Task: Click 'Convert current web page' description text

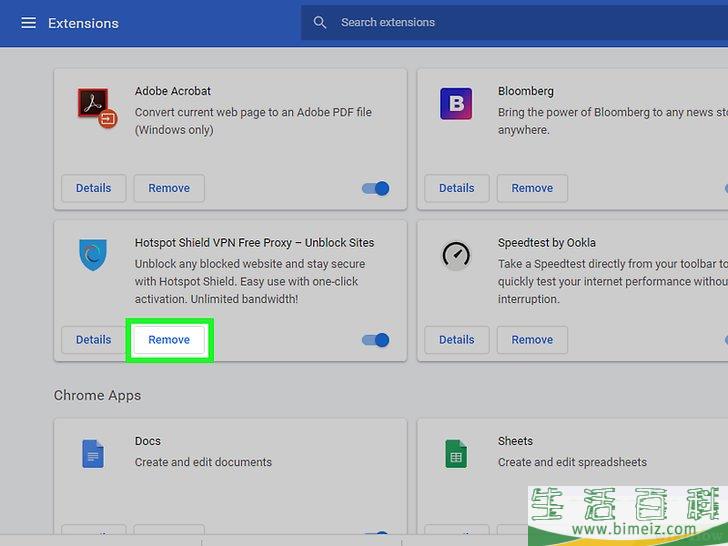Action: [253, 121]
